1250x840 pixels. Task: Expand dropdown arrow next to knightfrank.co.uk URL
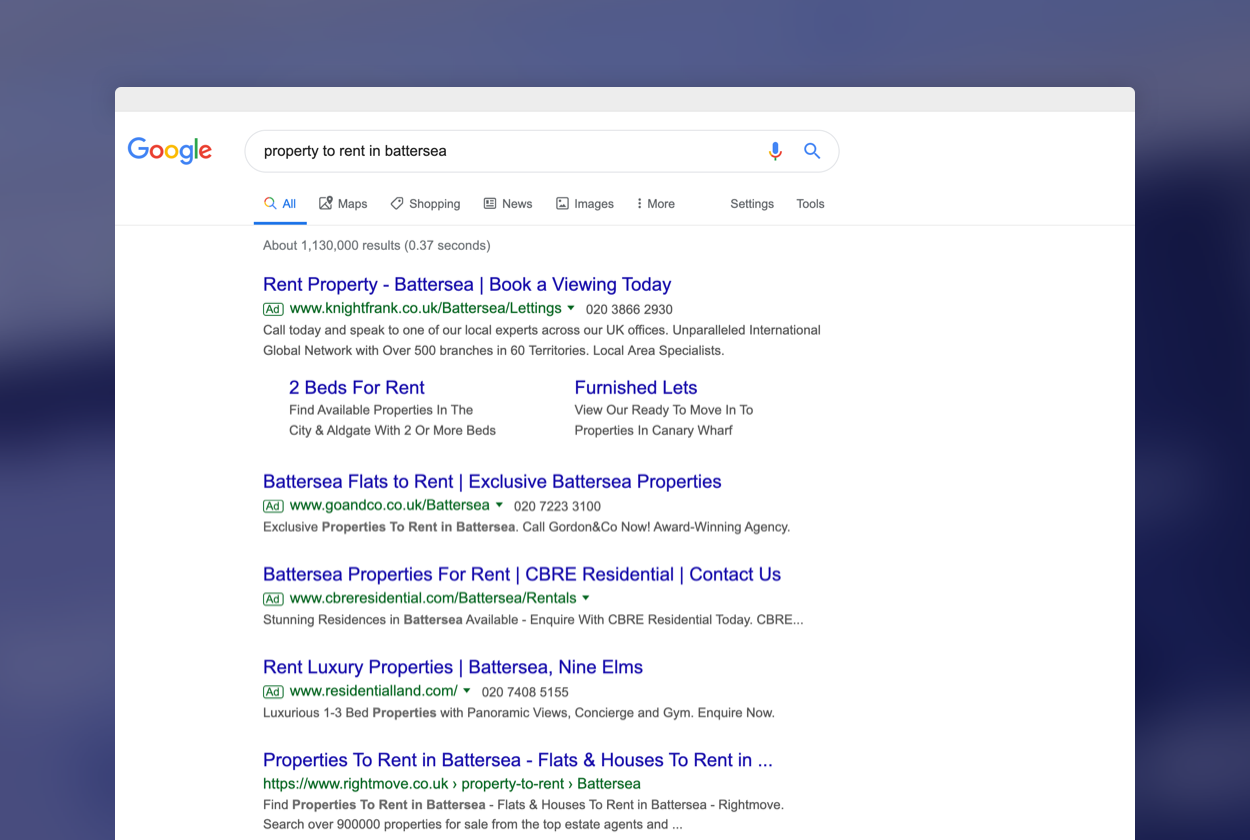571,309
